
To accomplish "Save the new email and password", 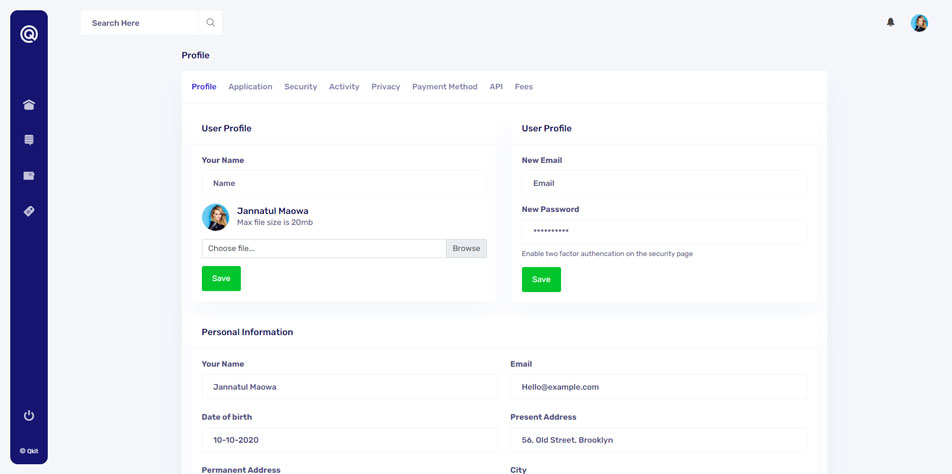I will (x=541, y=279).
